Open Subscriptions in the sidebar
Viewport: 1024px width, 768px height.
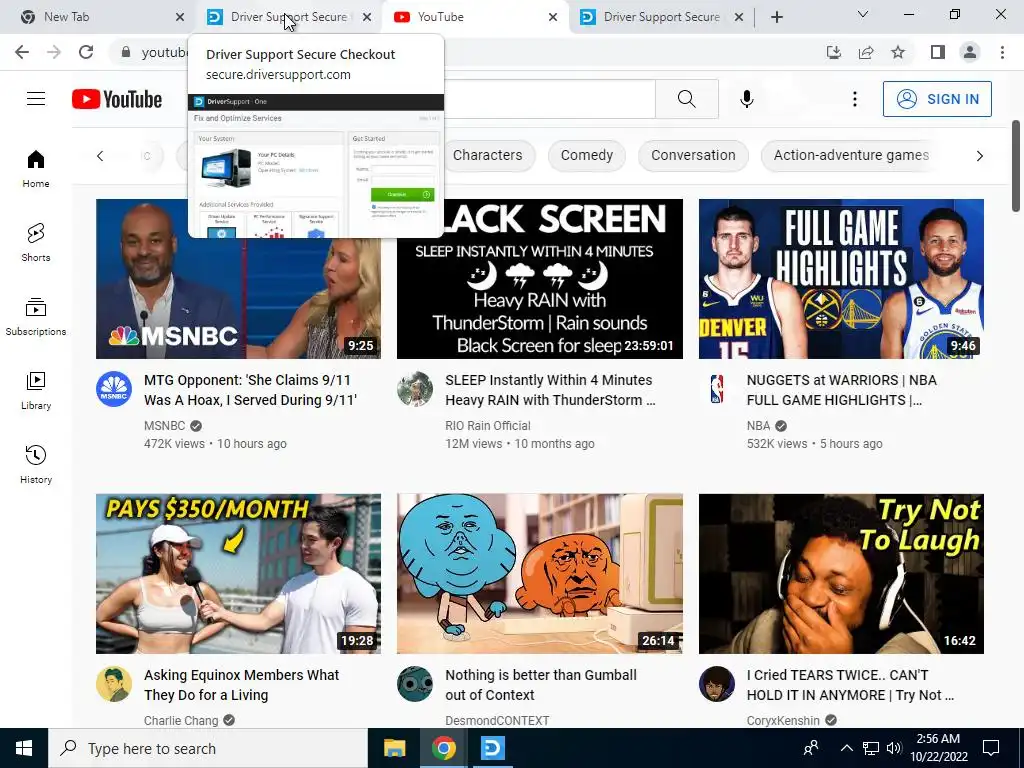click(x=36, y=317)
